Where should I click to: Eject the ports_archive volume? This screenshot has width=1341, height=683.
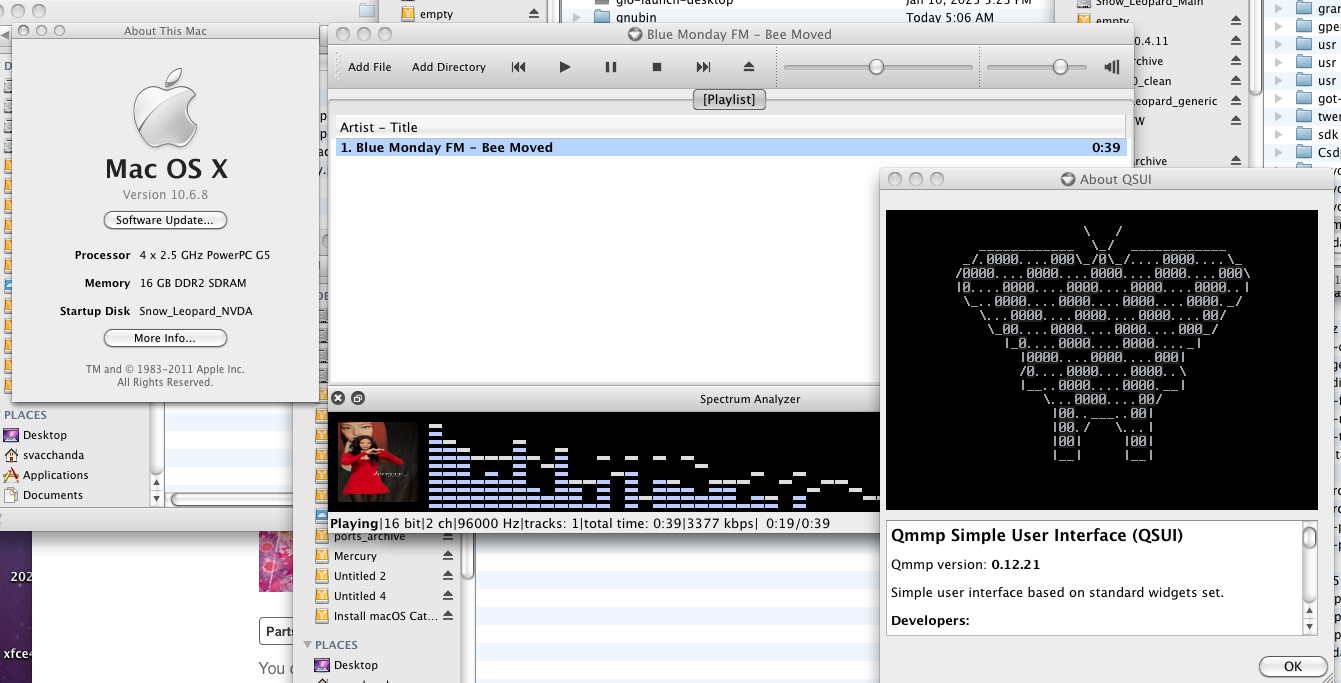[x=448, y=535]
